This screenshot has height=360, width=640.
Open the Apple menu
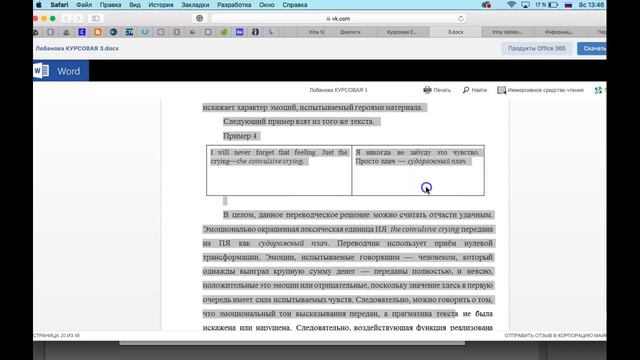click(39, 5)
